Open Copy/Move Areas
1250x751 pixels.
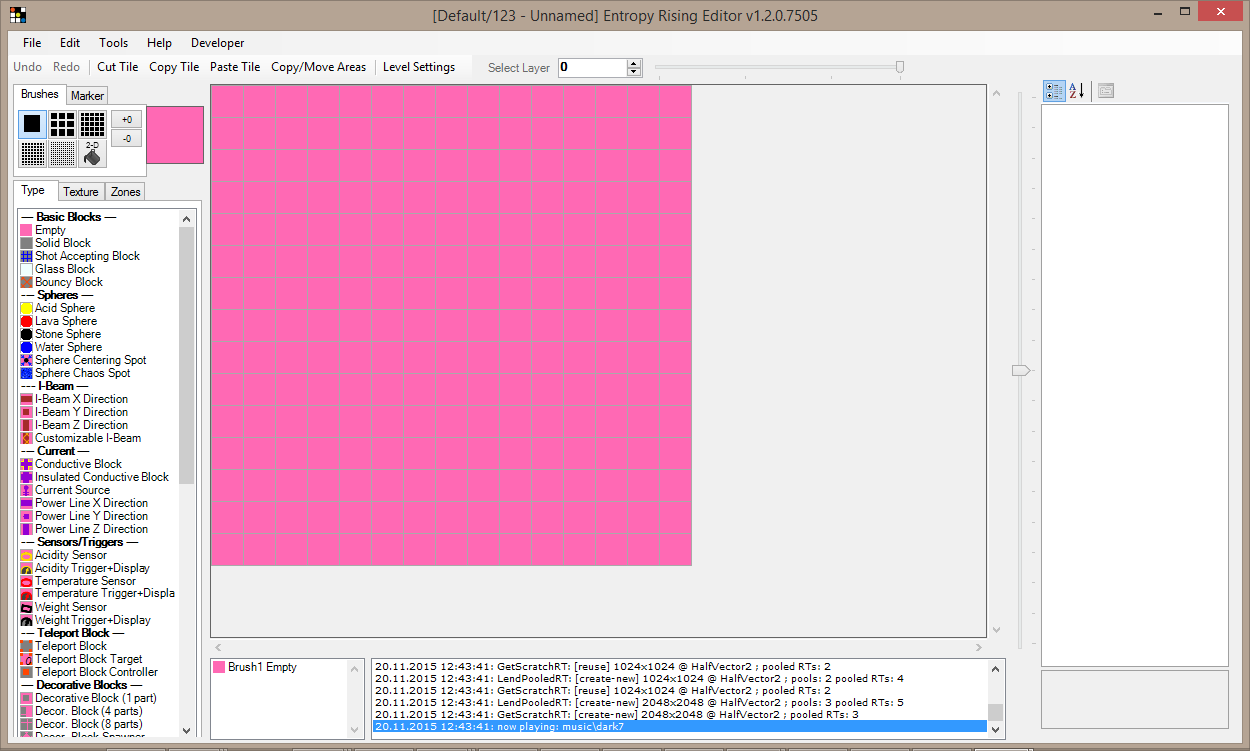click(318, 67)
